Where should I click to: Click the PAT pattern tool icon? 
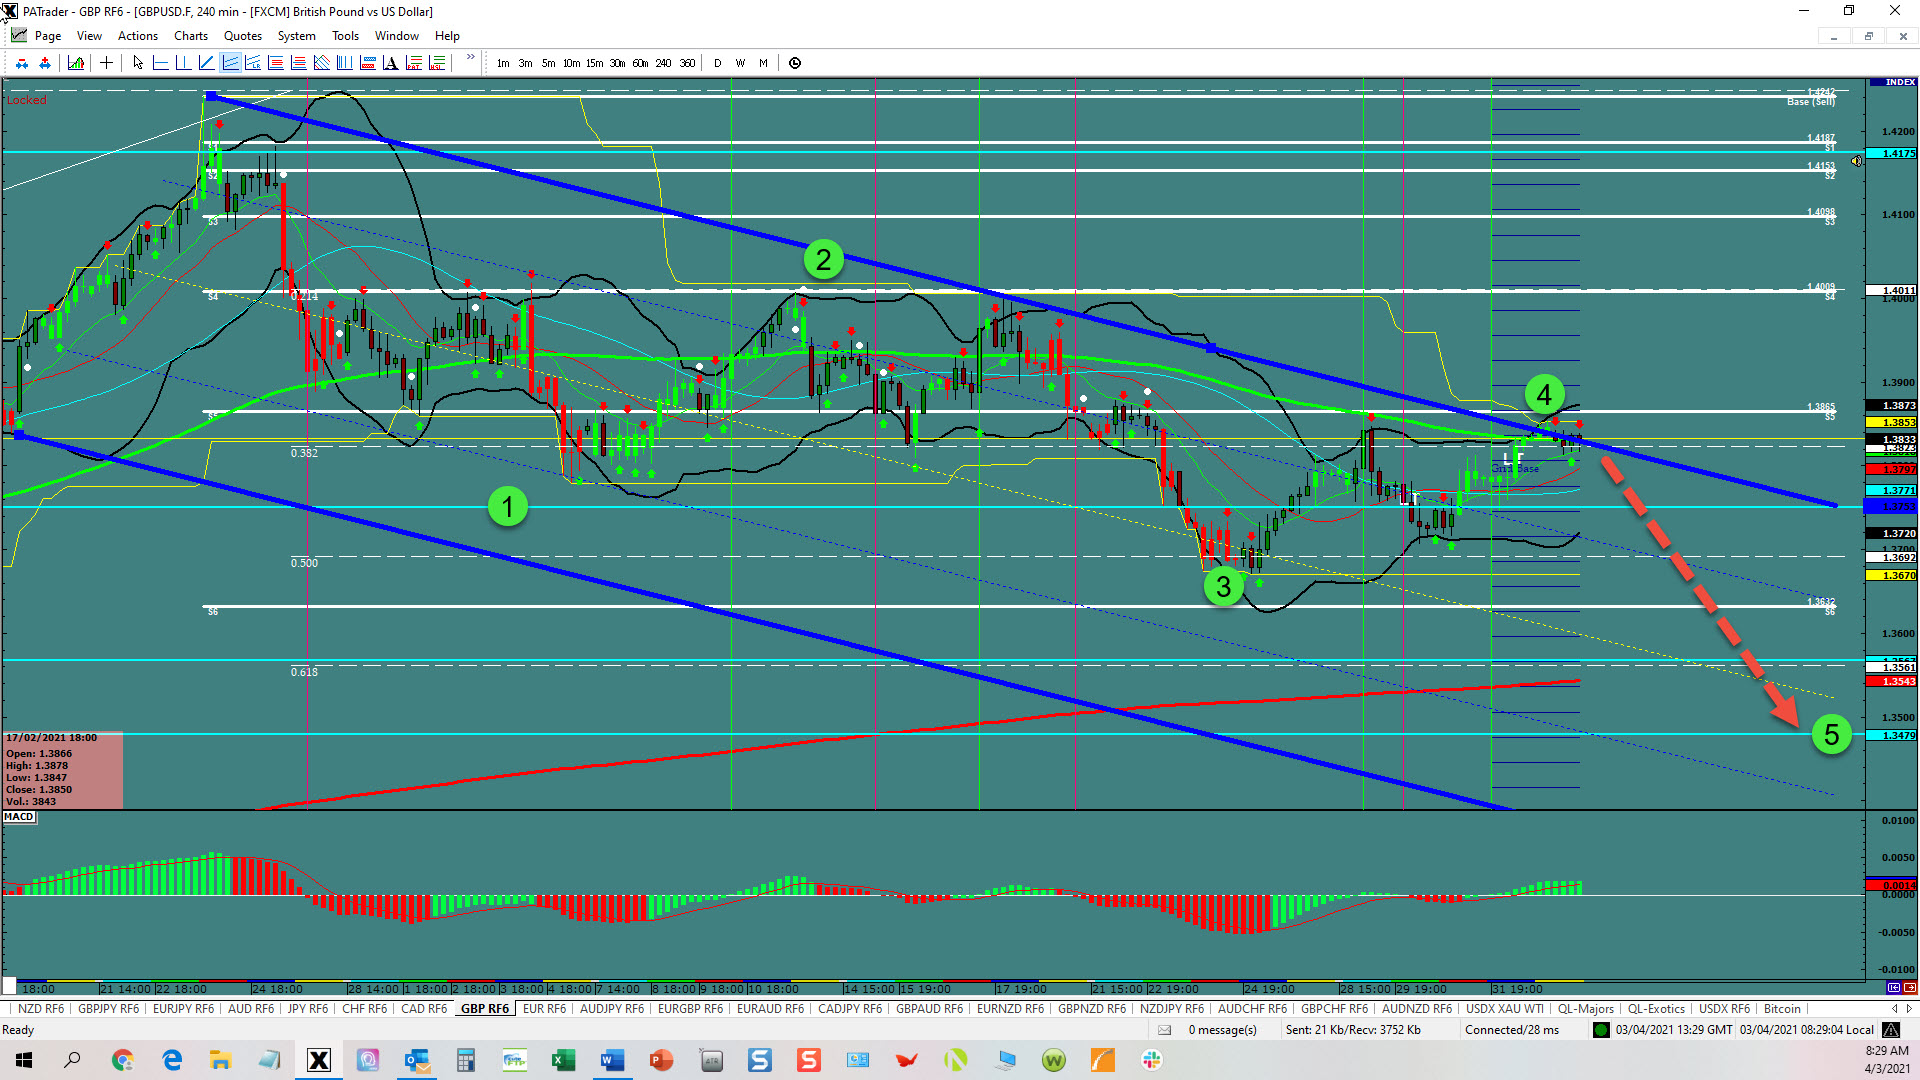pos(414,63)
